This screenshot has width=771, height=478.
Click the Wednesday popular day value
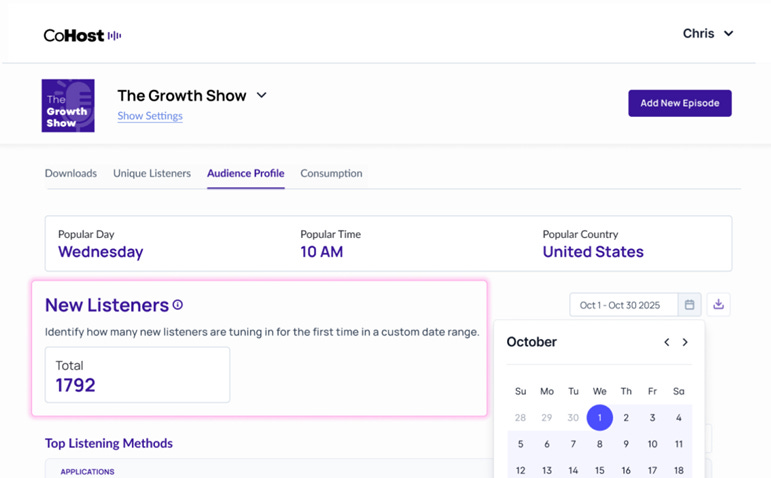coord(101,252)
